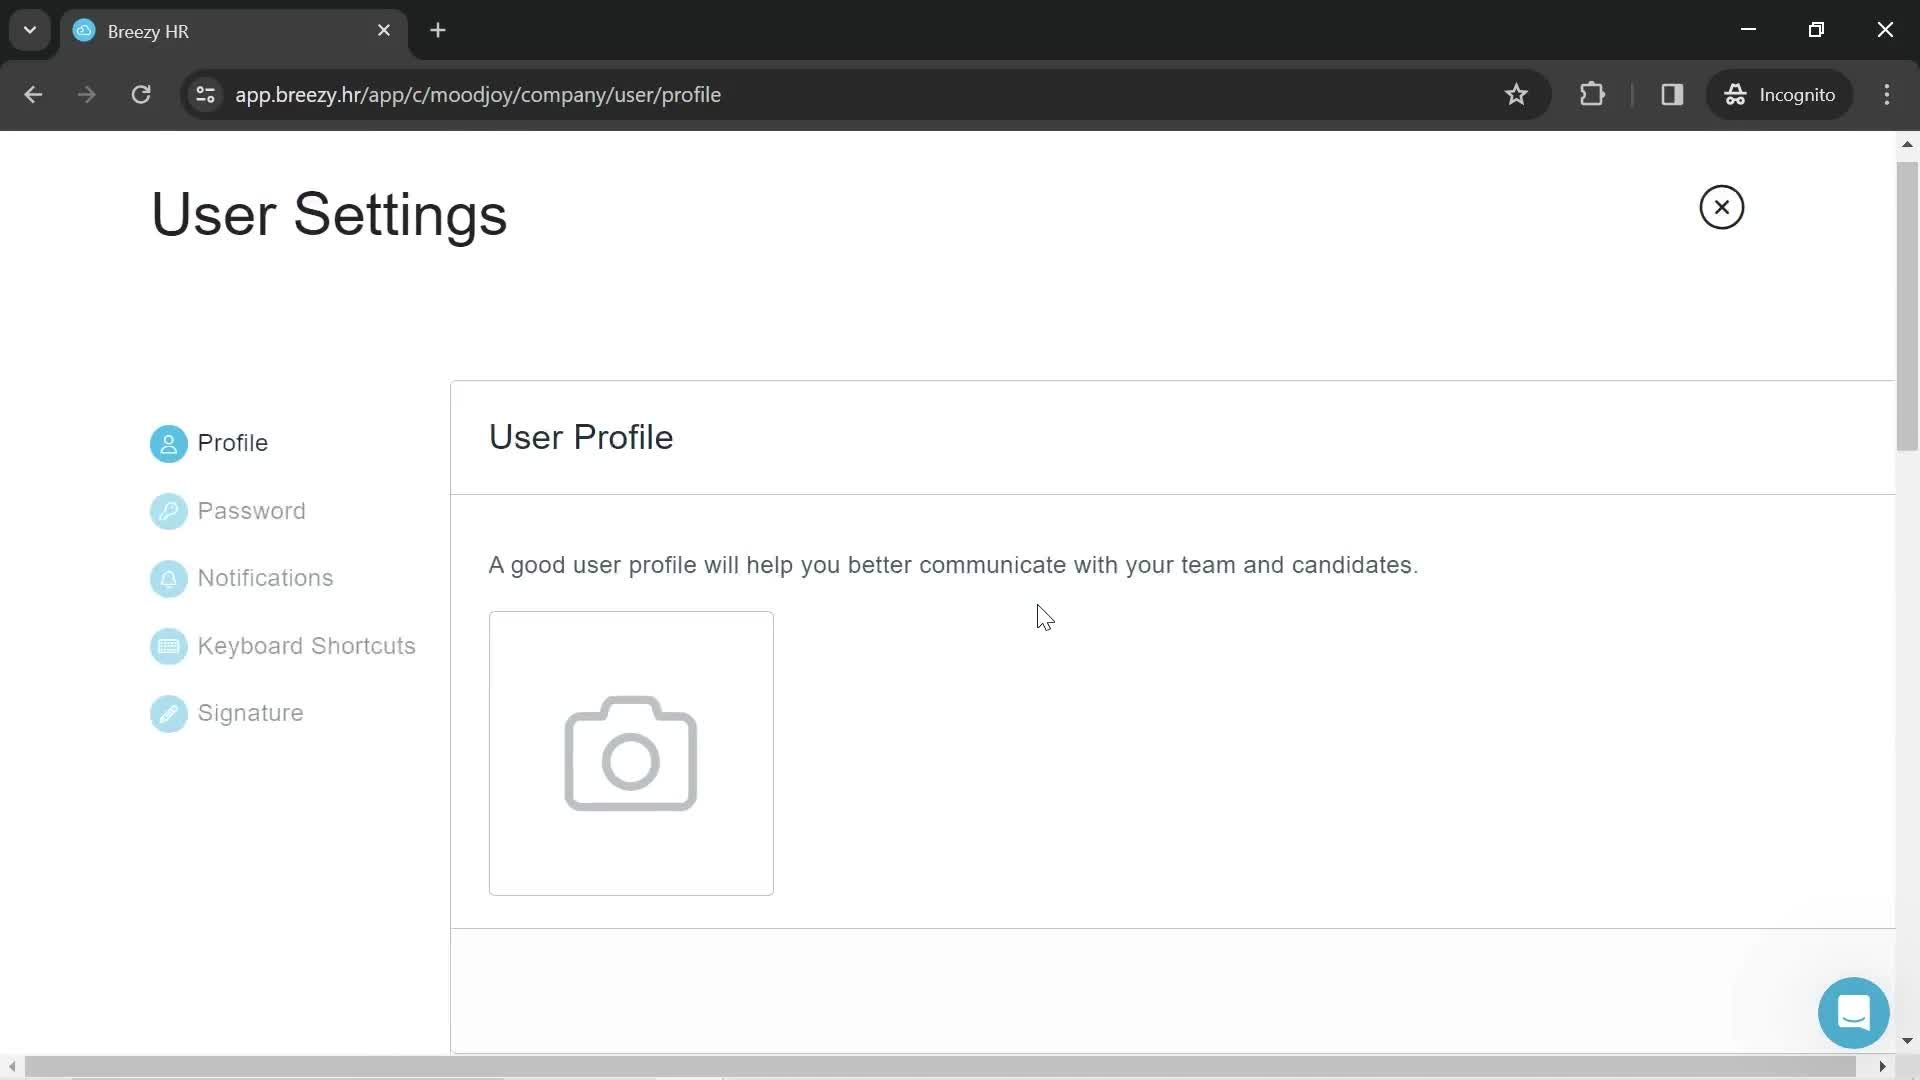Screen dimensions: 1920x1080
Task: Expand the Notifications settings section
Action: (x=265, y=578)
